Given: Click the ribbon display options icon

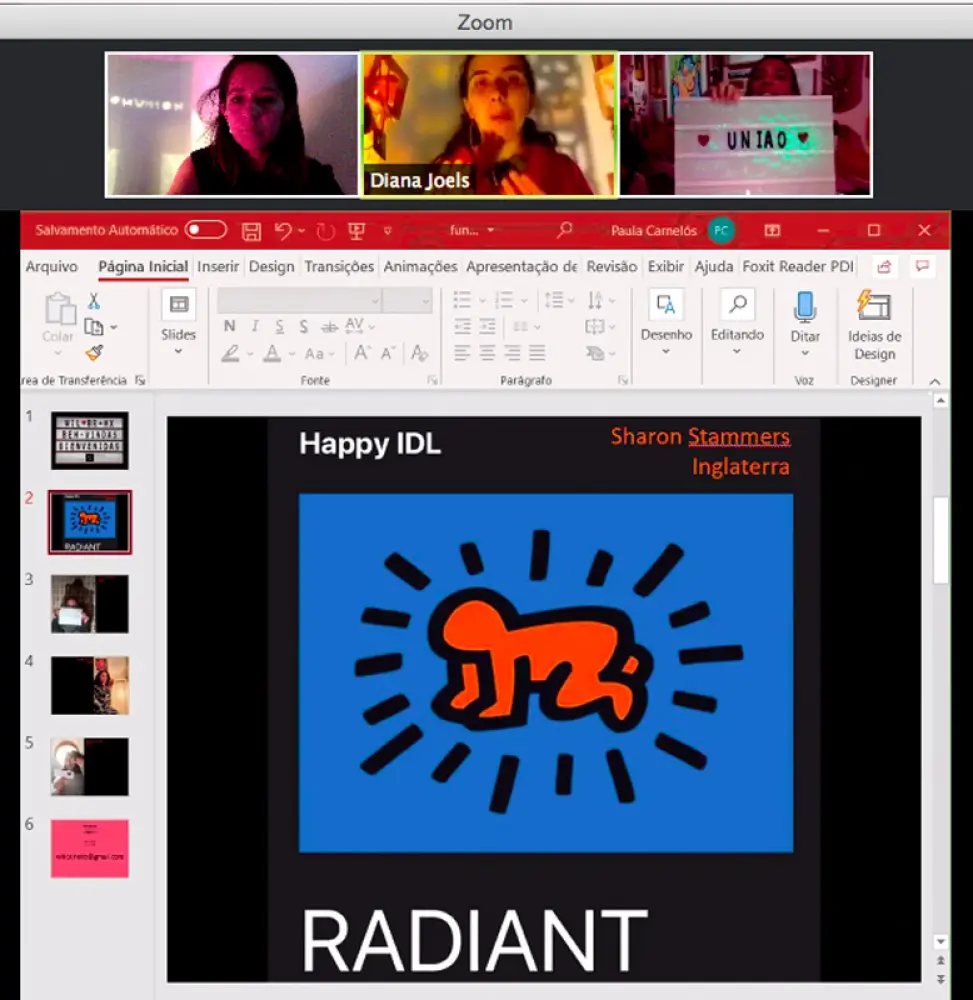Looking at the screenshot, I should click(772, 230).
